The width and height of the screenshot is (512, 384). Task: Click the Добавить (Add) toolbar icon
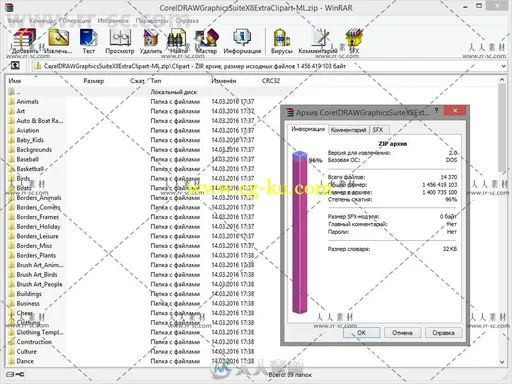[x=25, y=41]
